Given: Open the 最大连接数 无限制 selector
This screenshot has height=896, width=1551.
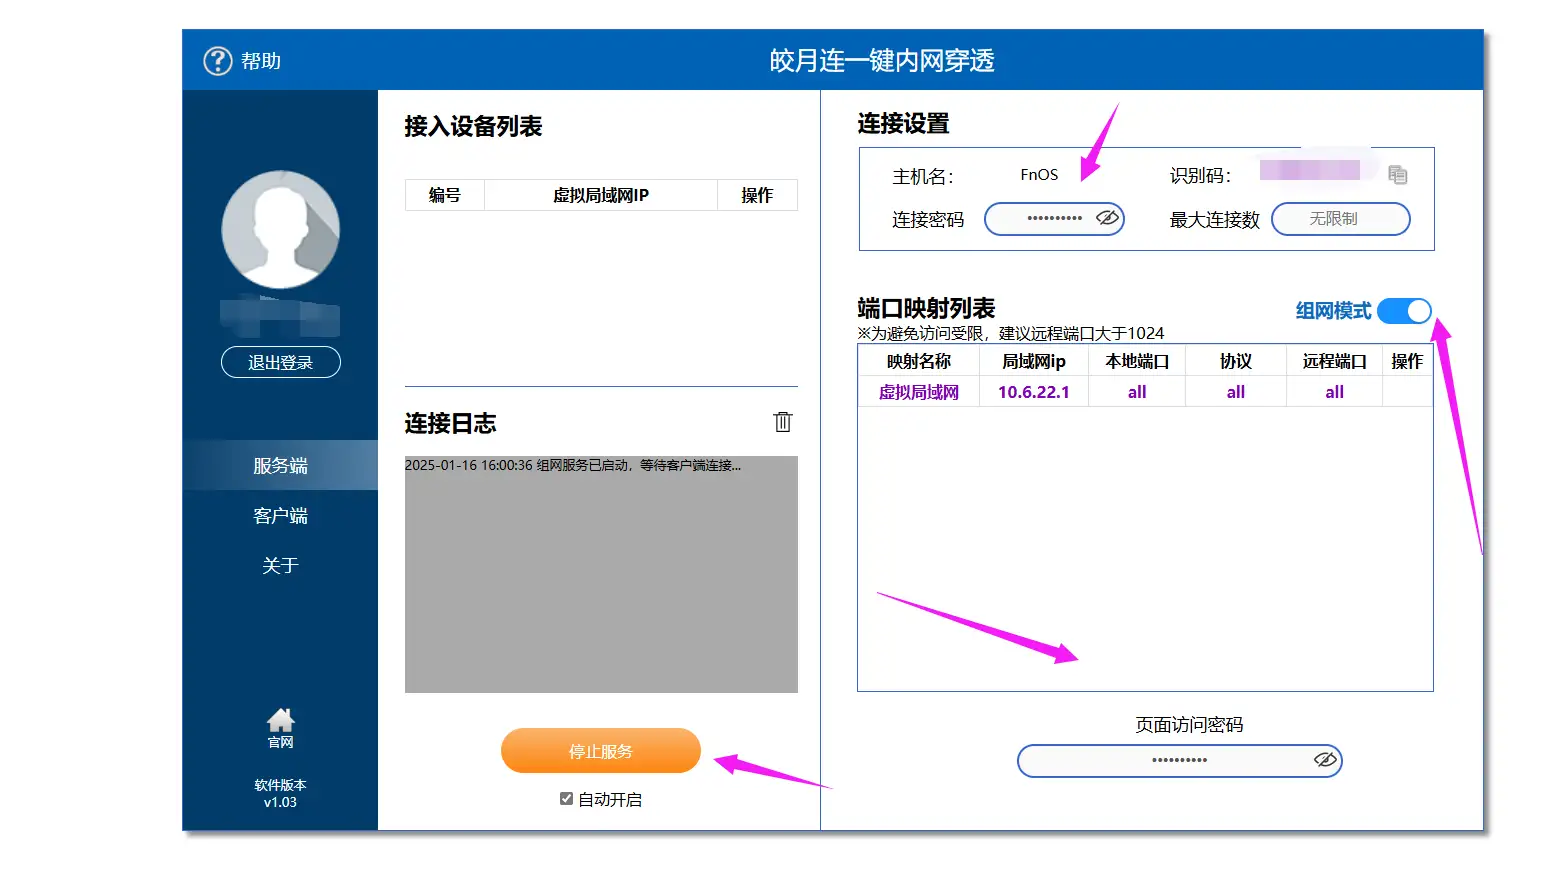Looking at the screenshot, I should [1340, 219].
